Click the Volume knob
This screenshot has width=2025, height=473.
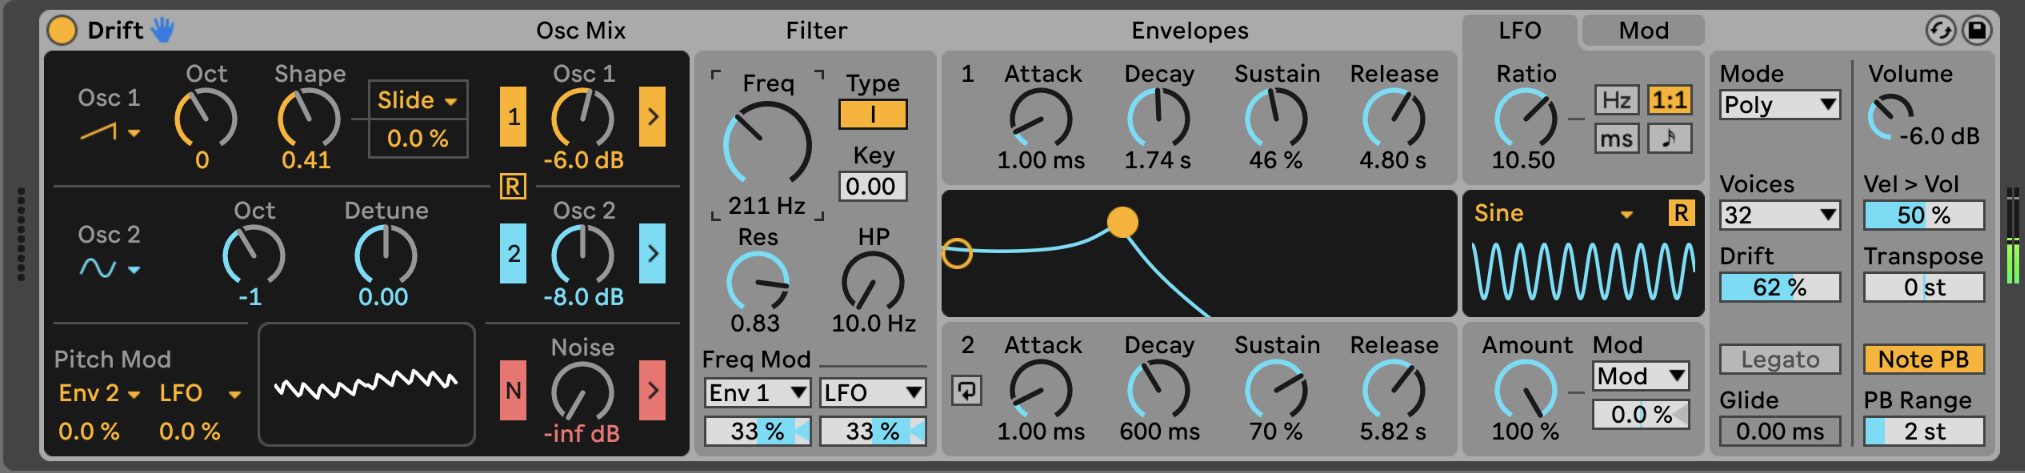1892,119
